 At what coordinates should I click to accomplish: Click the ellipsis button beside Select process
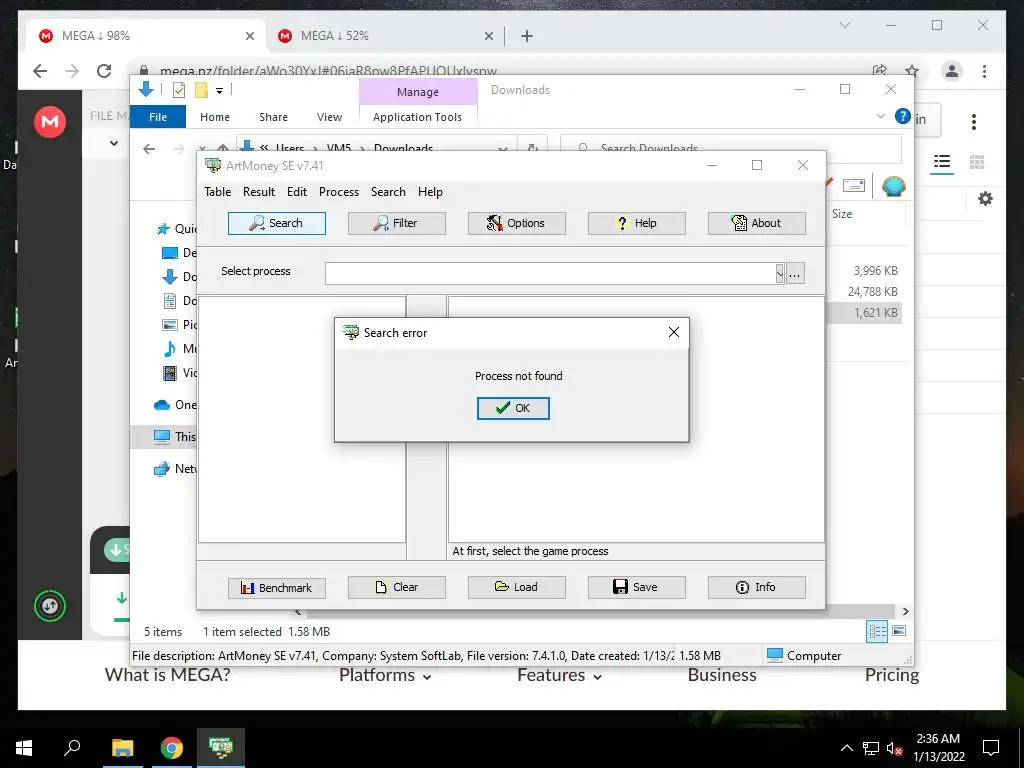click(795, 274)
